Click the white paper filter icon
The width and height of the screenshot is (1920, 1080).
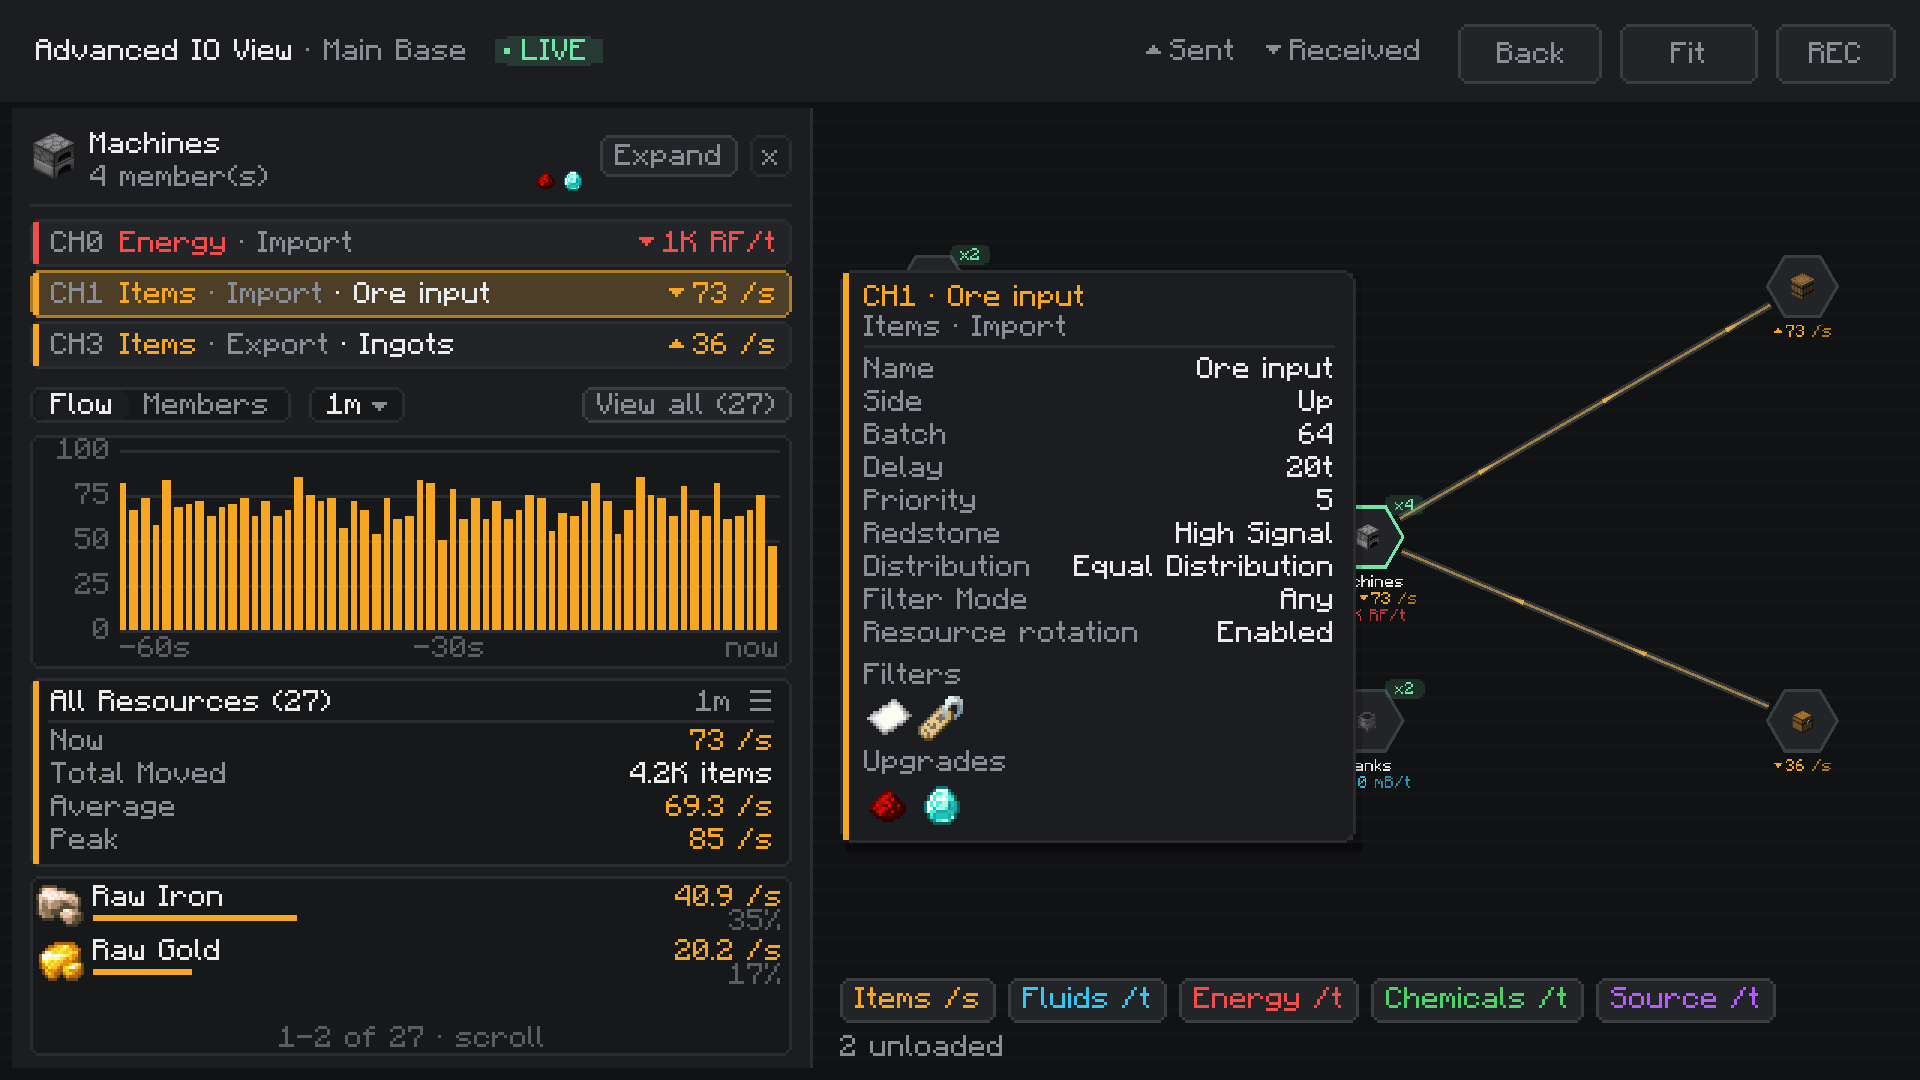[888, 717]
